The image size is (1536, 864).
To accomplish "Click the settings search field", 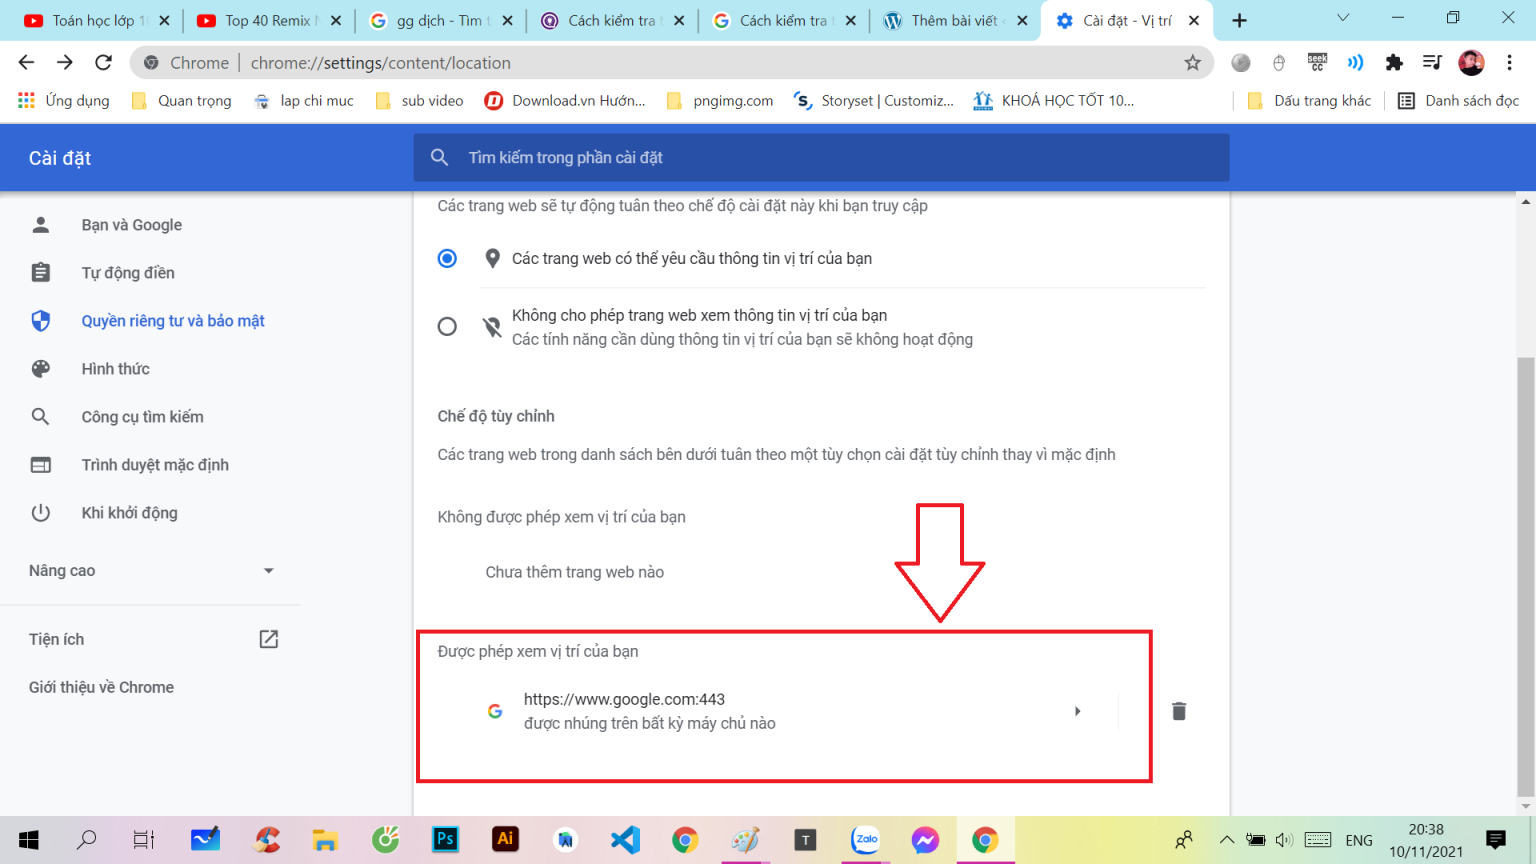I will pyautogui.click(x=820, y=158).
